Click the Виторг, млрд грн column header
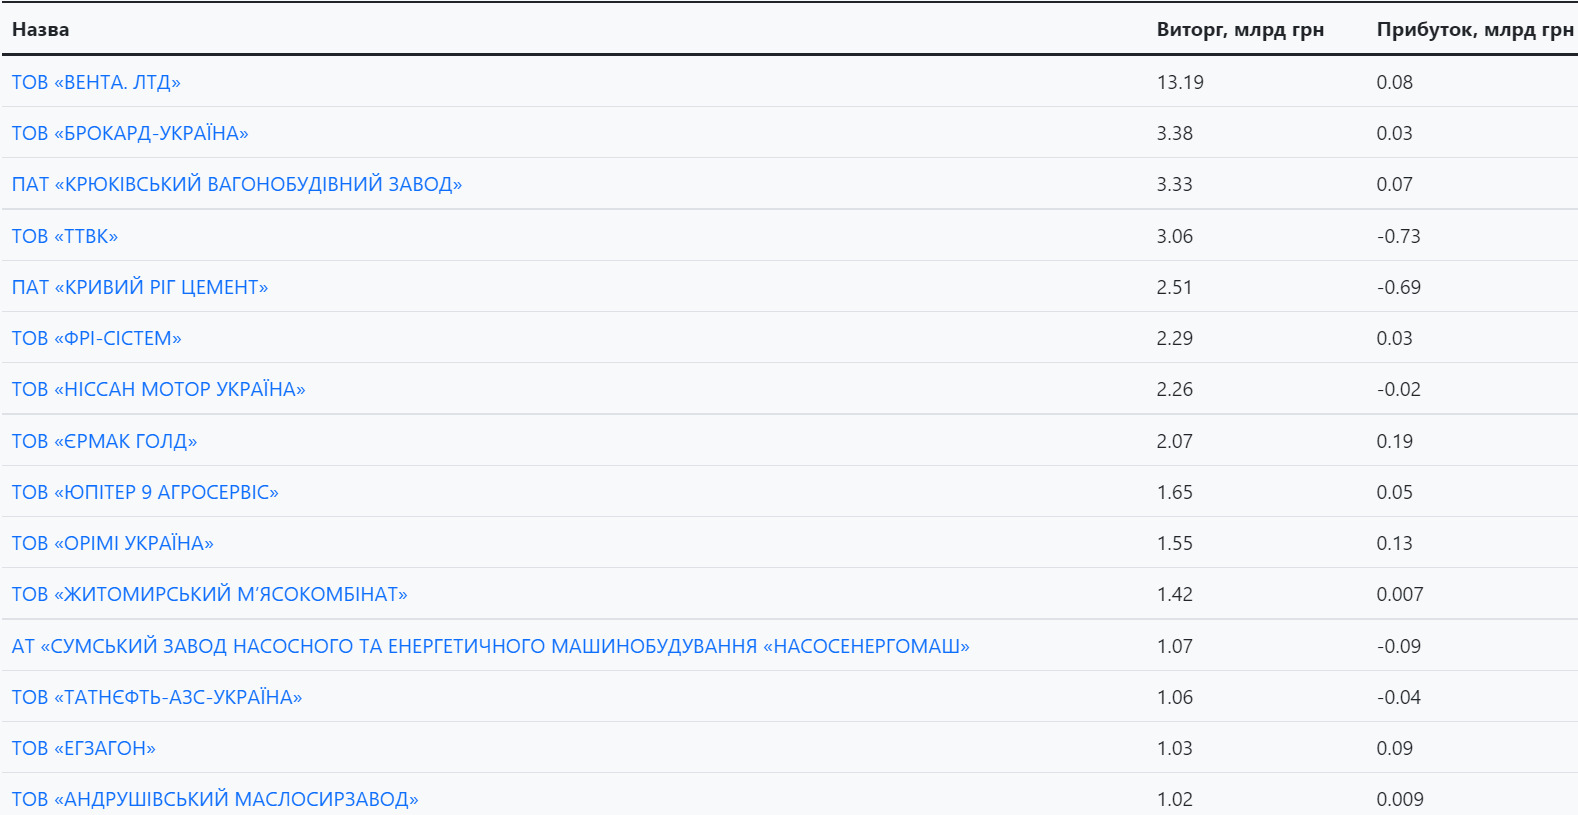This screenshot has width=1578, height=815. (1240, 30)
